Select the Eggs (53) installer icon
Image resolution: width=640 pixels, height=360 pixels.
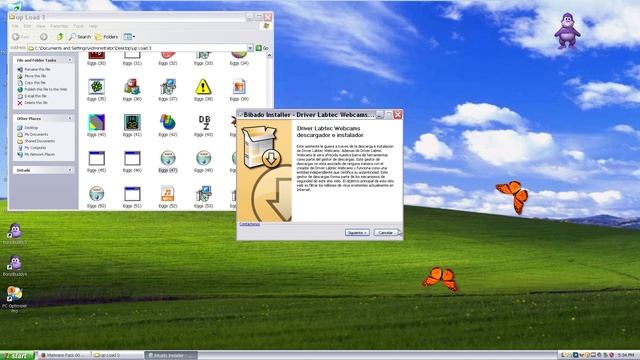[203, 193]
